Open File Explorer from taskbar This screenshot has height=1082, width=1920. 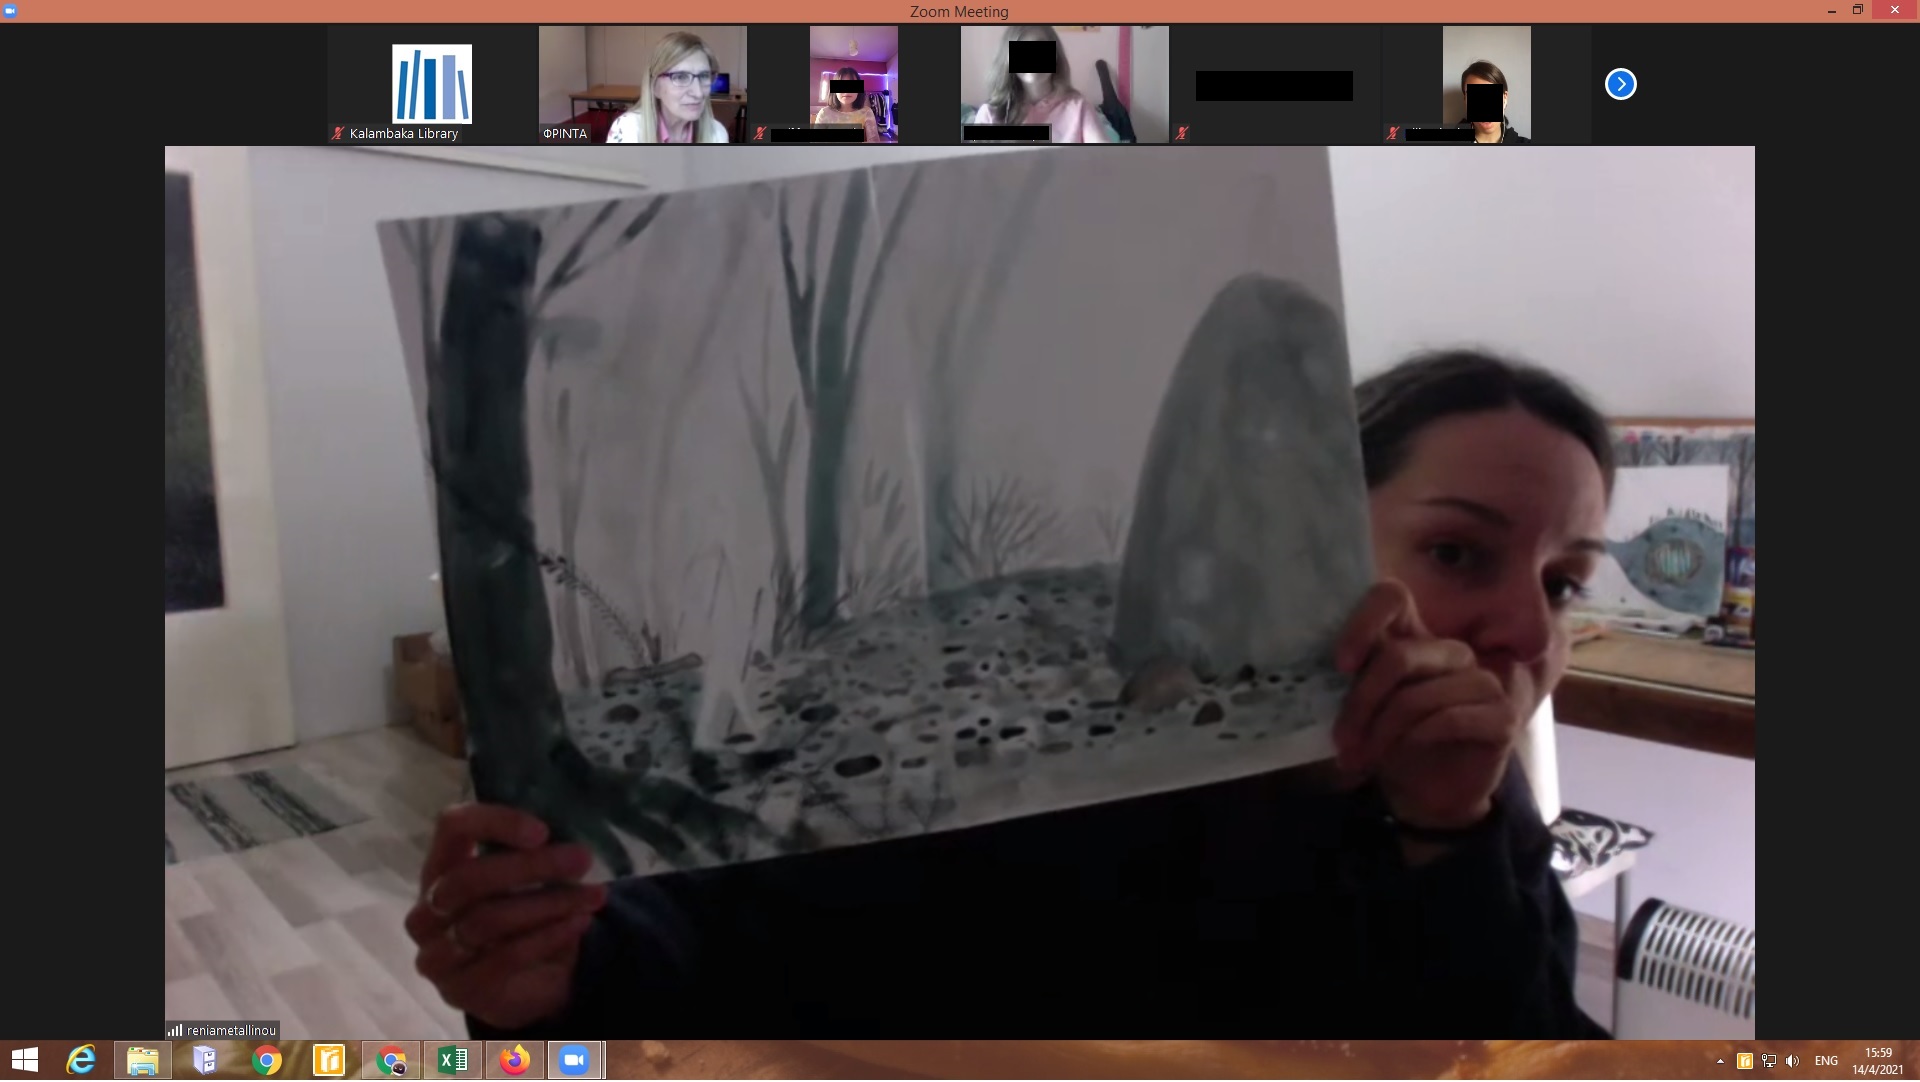click(x=143, y=1061)
